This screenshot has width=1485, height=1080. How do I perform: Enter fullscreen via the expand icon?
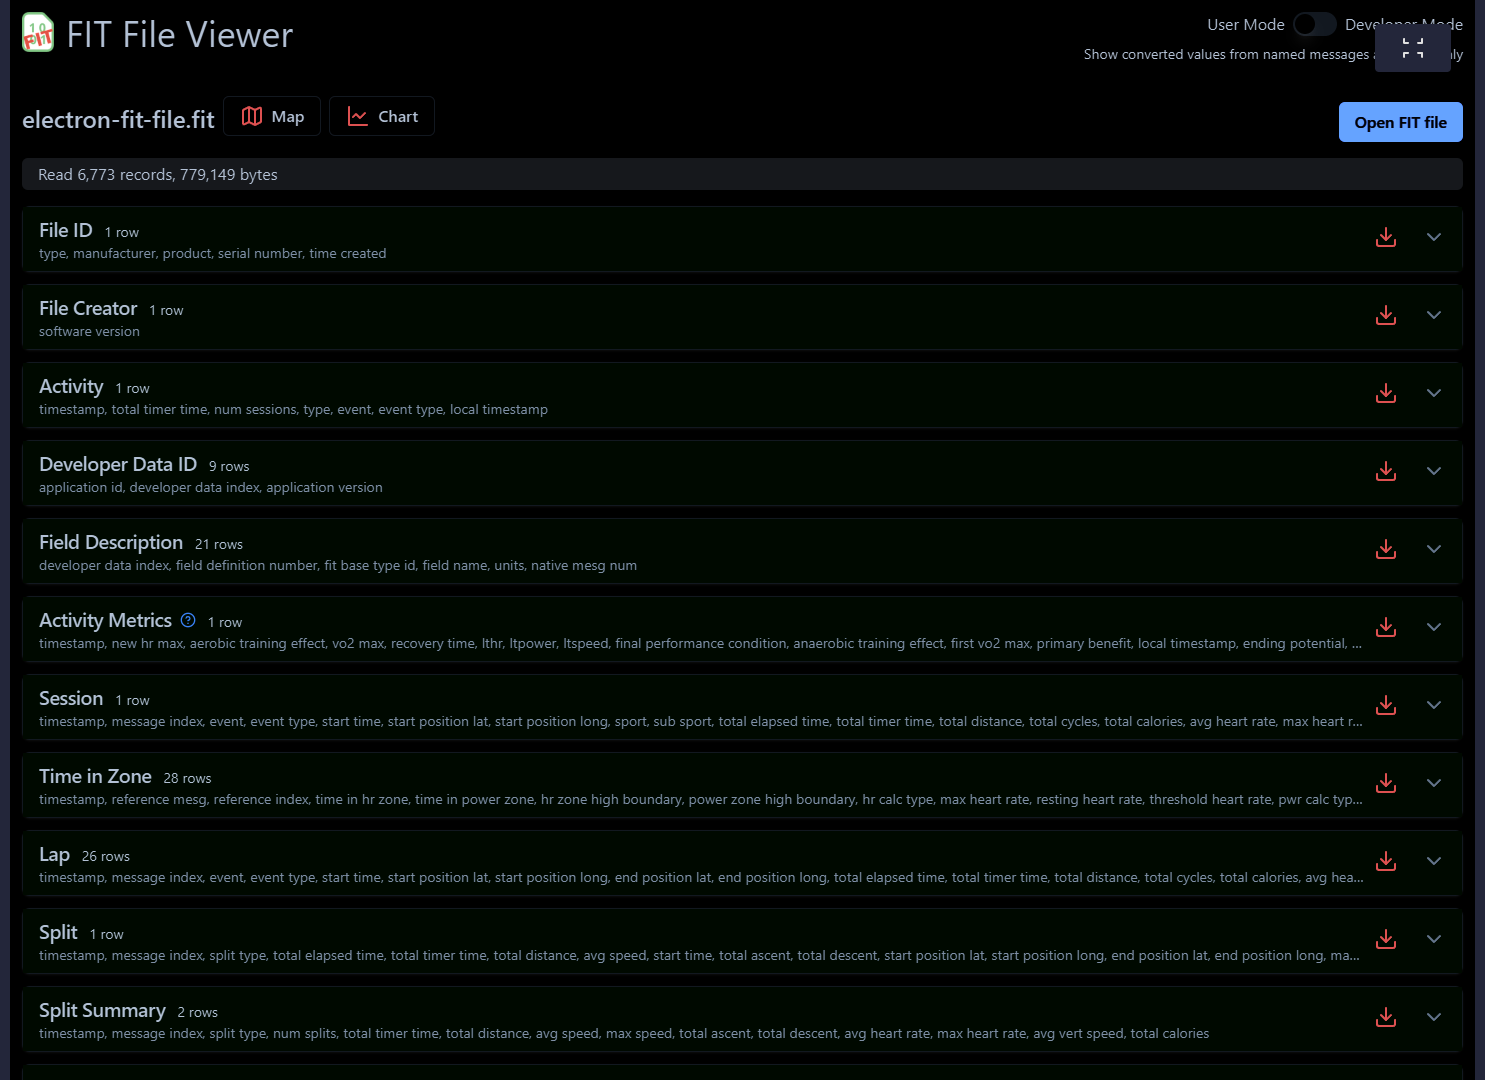(1412, 47)
